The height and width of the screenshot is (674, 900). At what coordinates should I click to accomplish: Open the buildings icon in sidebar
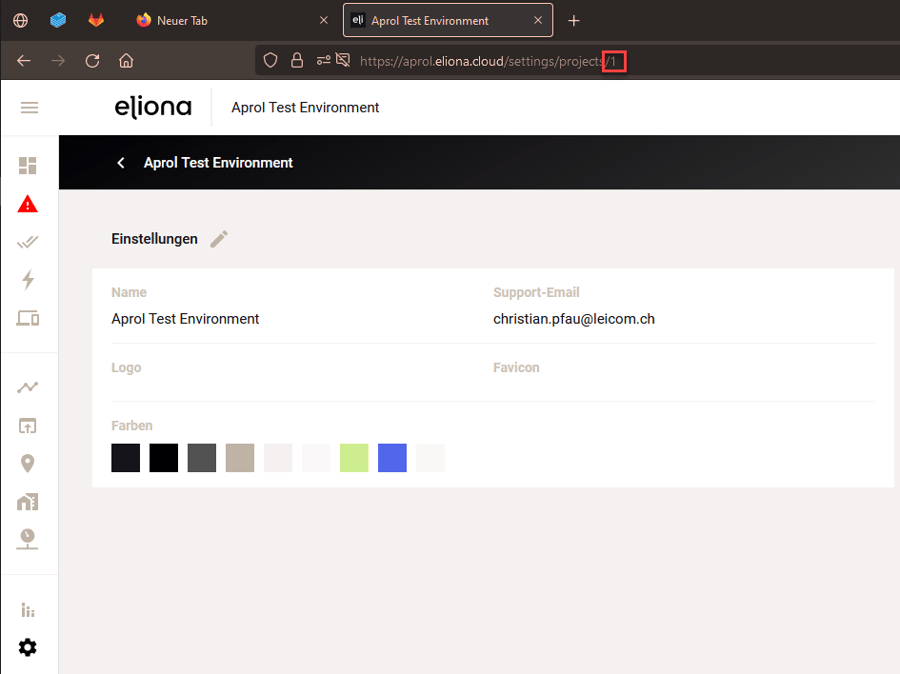point(28,502)
